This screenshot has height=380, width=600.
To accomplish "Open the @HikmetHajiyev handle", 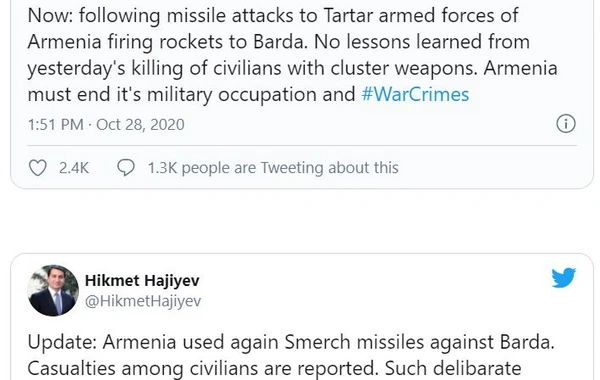I will tap(143, 301).
